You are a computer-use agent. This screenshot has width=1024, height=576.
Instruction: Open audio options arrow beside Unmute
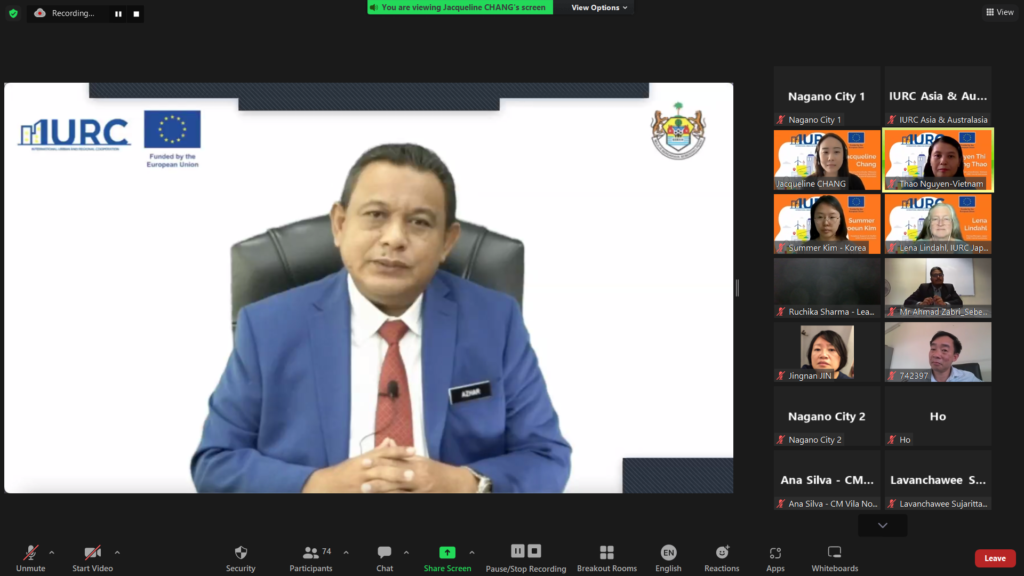pos(52,552)
